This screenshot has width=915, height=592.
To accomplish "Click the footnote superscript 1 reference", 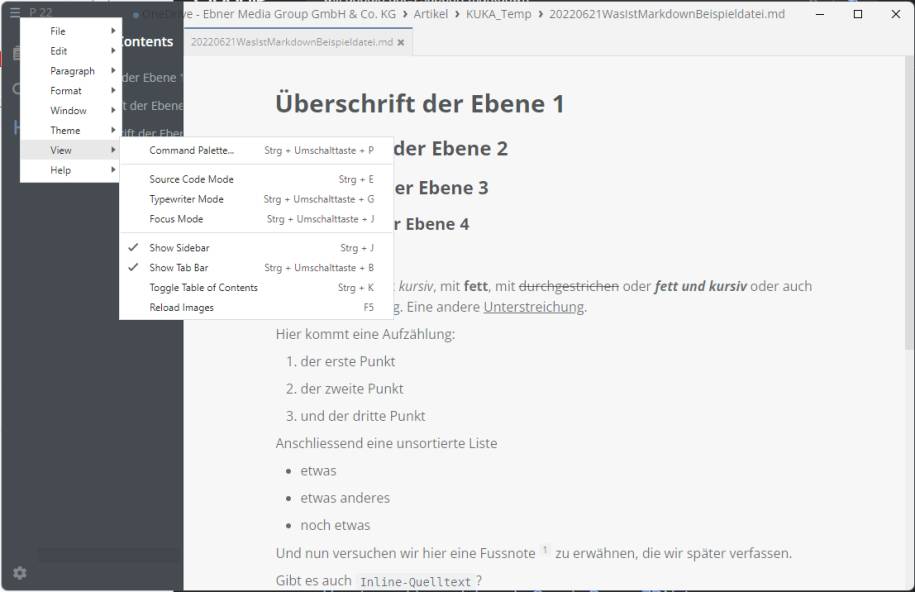I will point(545,549).
